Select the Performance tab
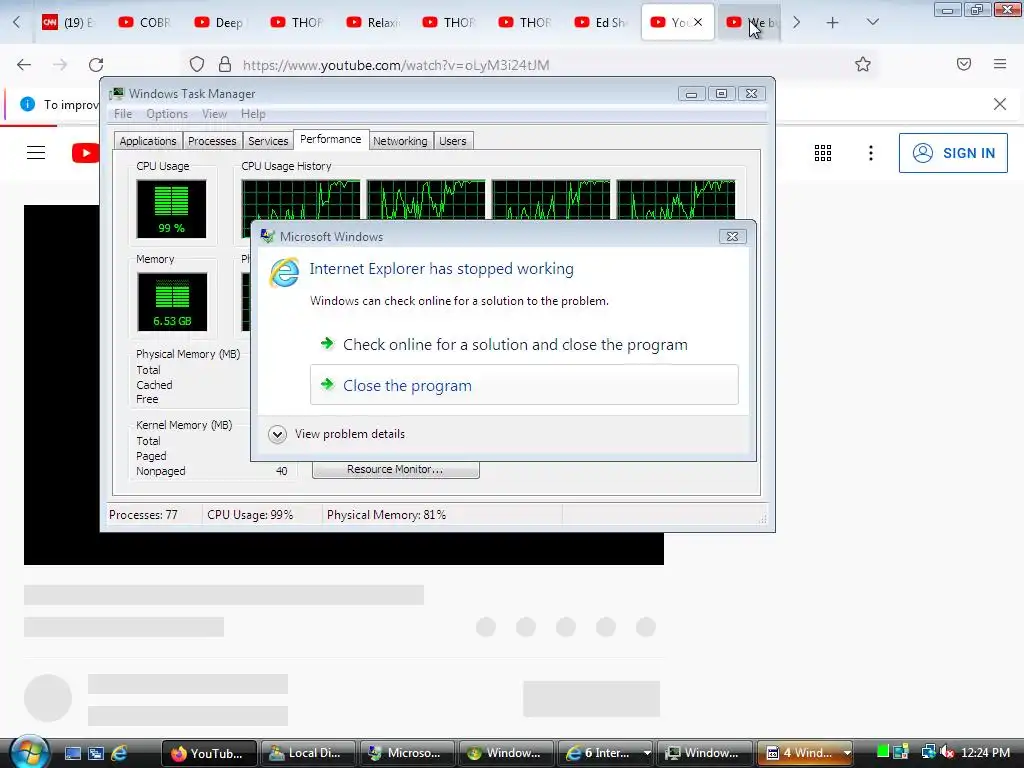 [330, 139]
